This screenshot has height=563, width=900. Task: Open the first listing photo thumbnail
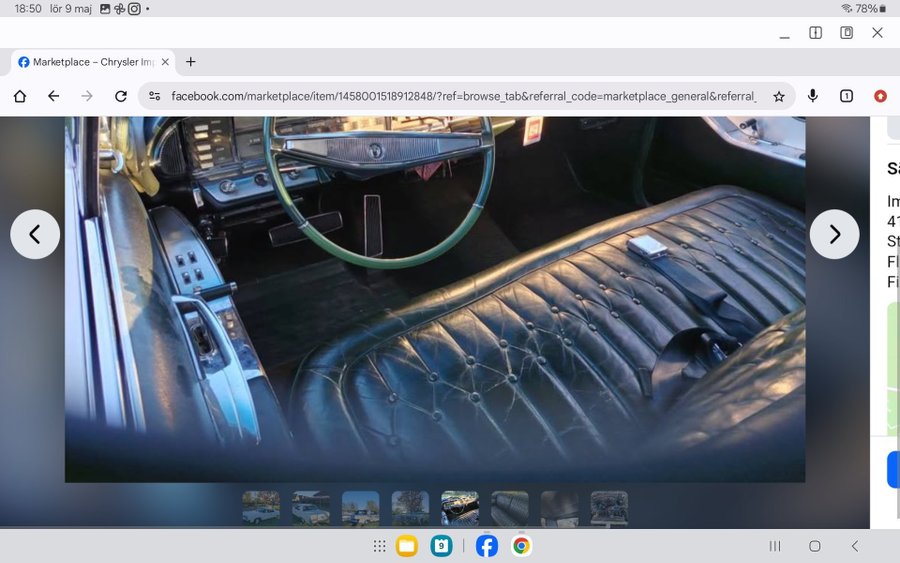[261, 508]
